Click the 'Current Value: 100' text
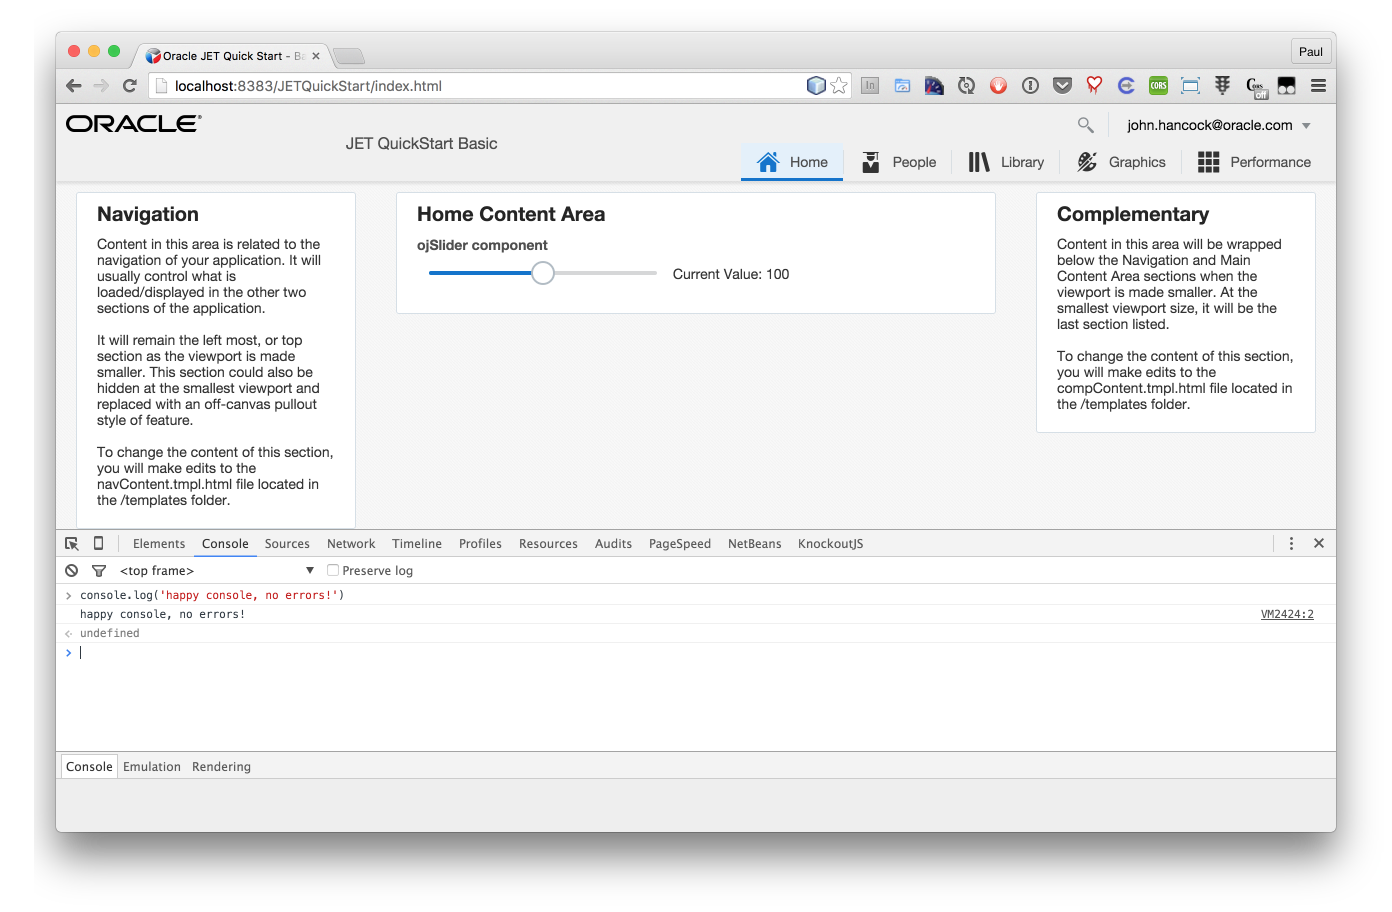The height and width of the screenshot is (912, 1392). [x=731, y=274]
